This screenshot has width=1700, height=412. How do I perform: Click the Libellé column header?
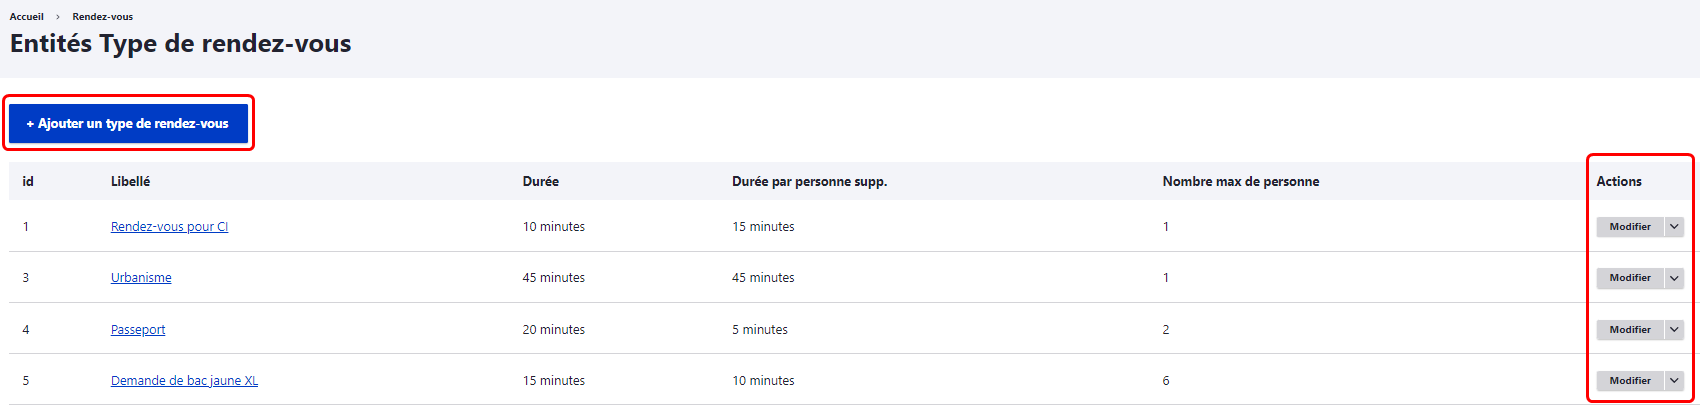coord(130,182)
